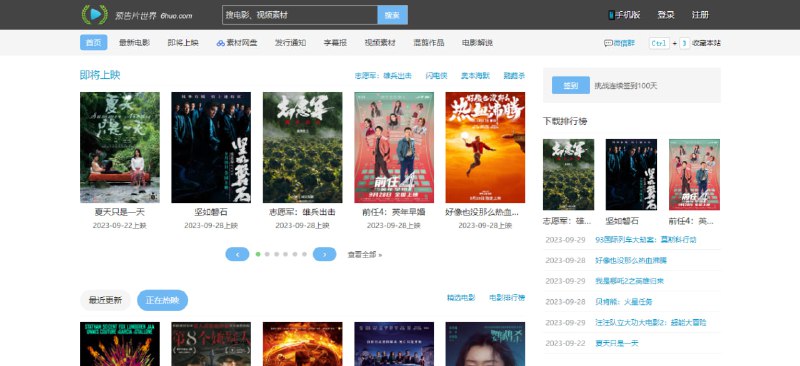Open the orange 热血沸腾 movie poster
Viewport: 800px width, 366px height.
click(x=485, y=148)
